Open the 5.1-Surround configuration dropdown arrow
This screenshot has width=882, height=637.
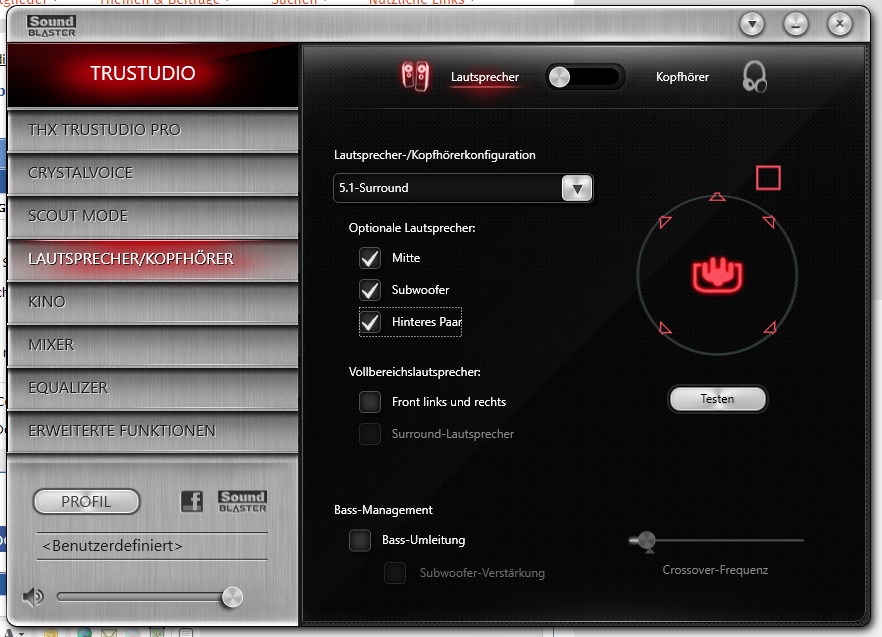click(x=577, y=188)
